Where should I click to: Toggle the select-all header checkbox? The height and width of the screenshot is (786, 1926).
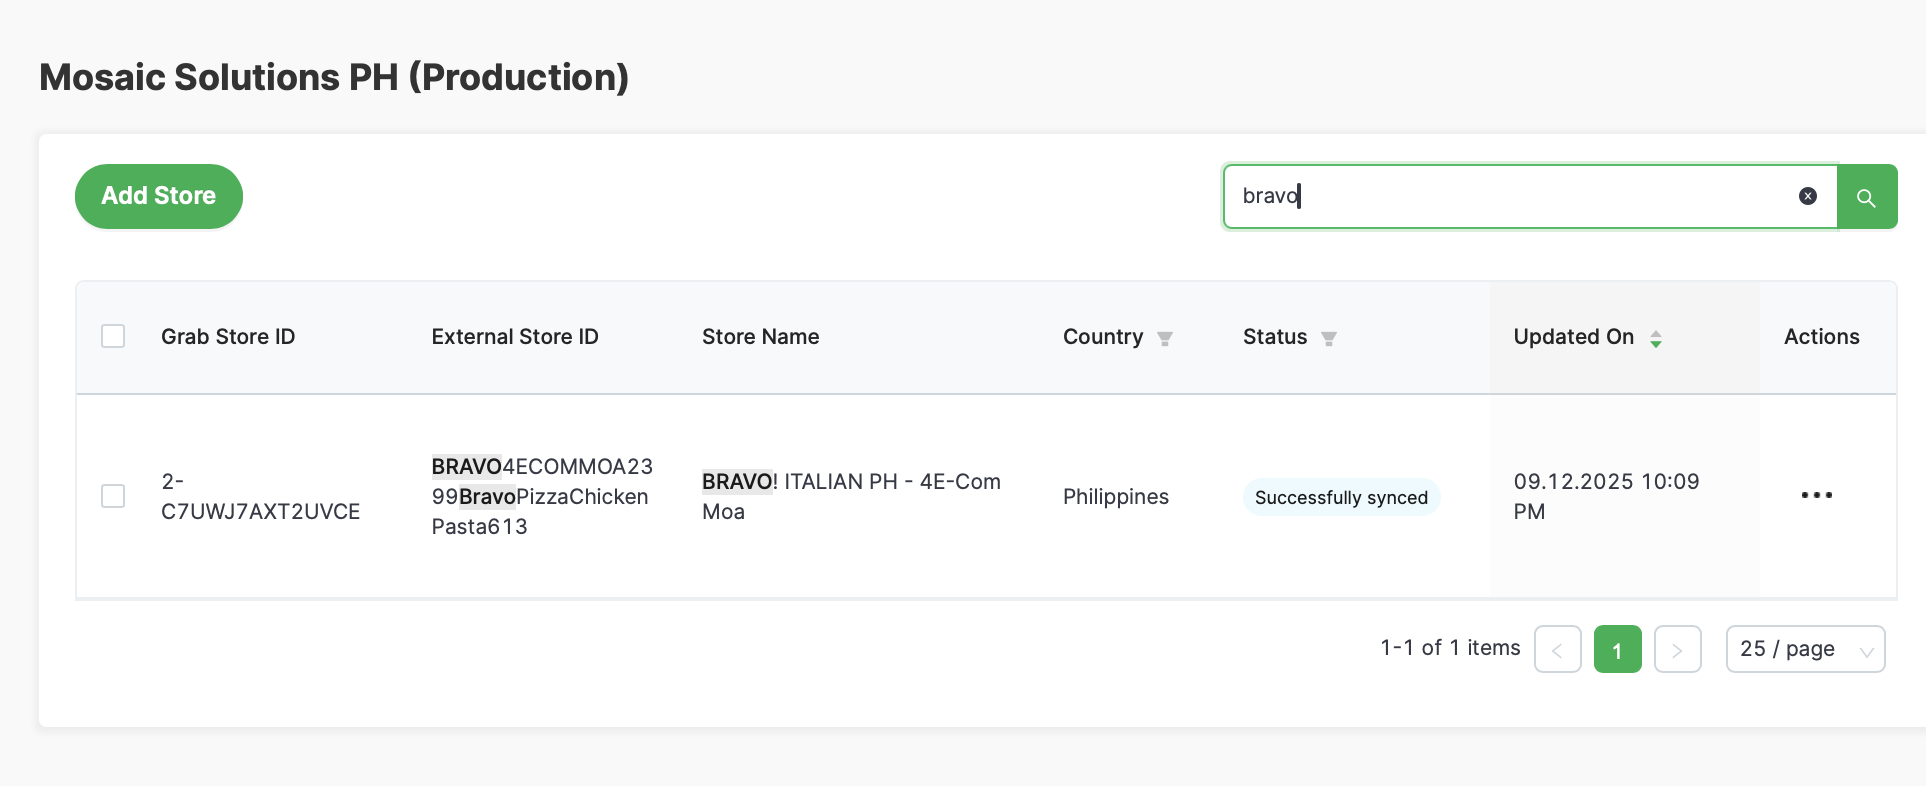[x=113, y=336]
